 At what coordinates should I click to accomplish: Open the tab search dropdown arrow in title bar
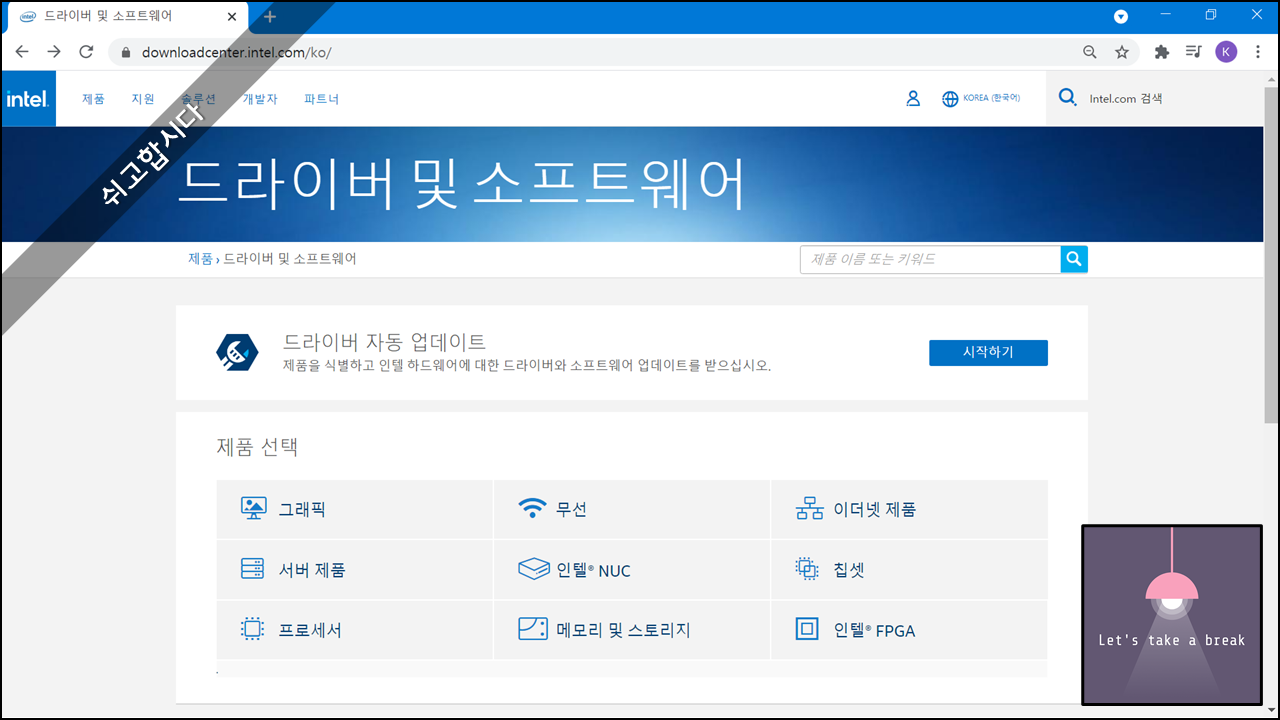1121,16
